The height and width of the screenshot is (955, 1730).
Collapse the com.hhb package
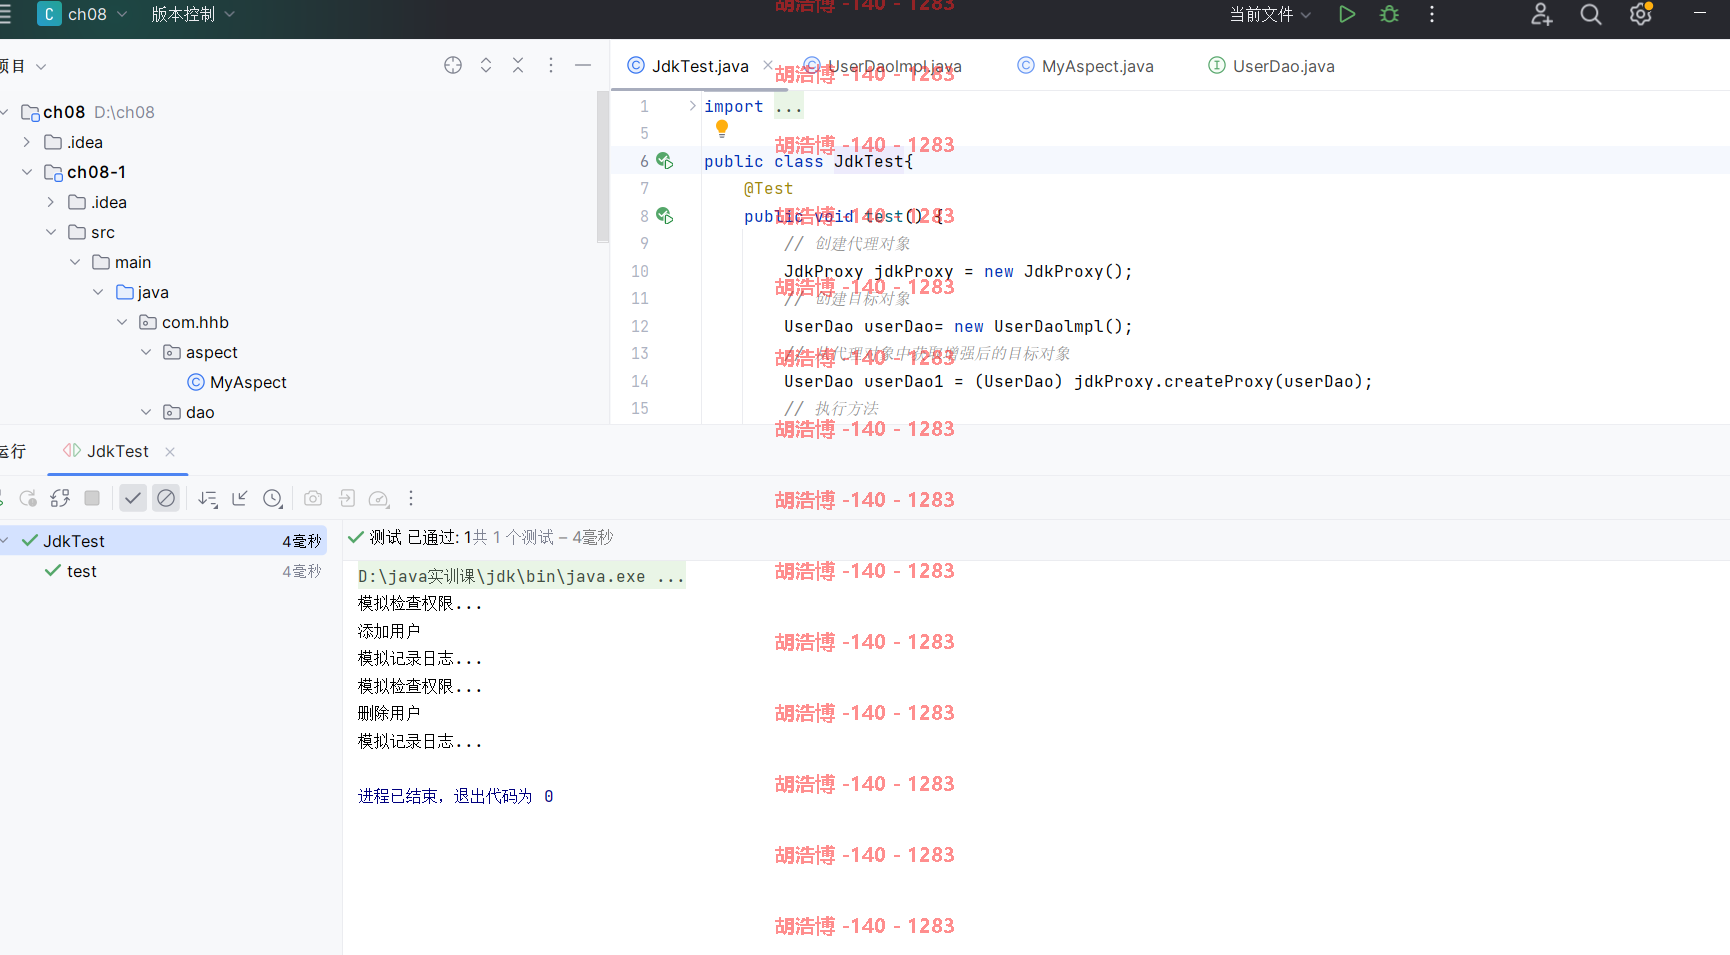122,322
